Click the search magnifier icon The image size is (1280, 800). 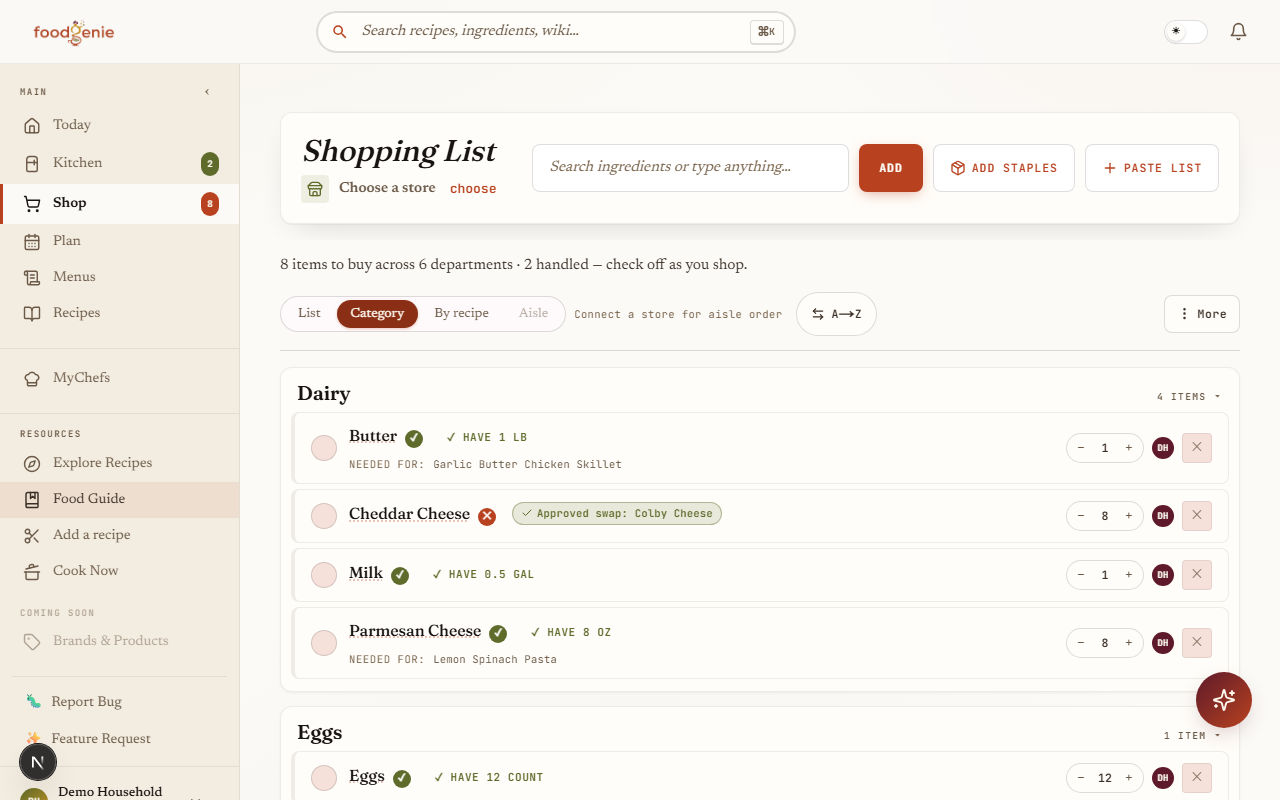tap(340, 32)
